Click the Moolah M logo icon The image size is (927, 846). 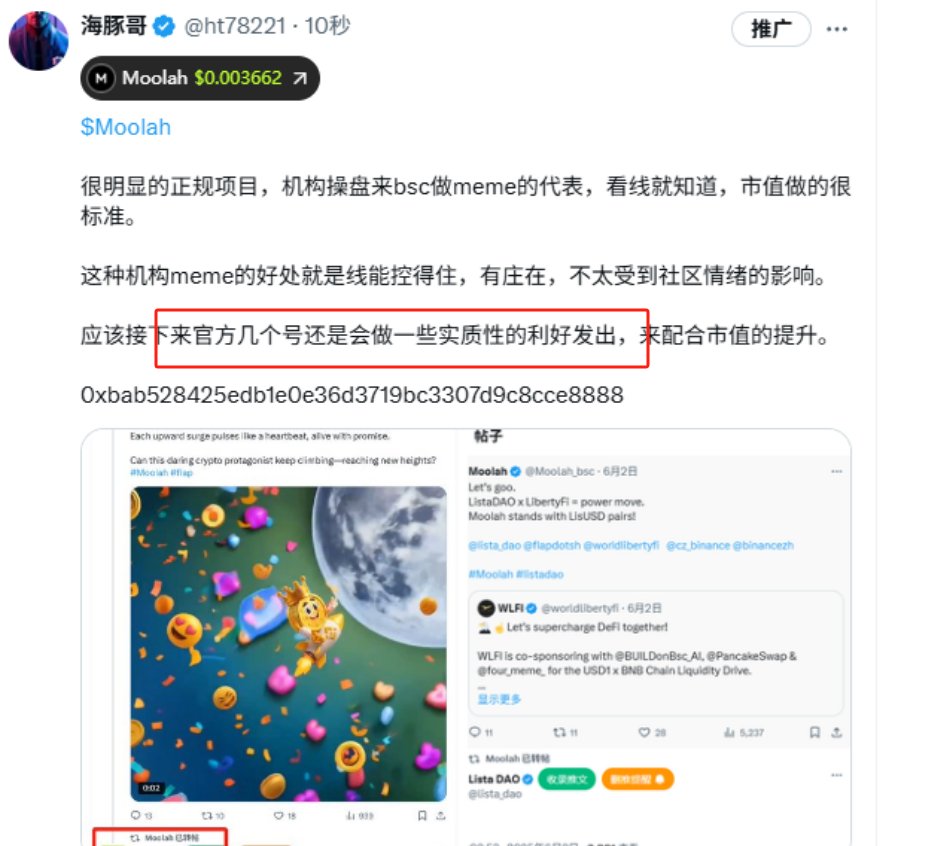pyautogui.click(x=101, y=78)
